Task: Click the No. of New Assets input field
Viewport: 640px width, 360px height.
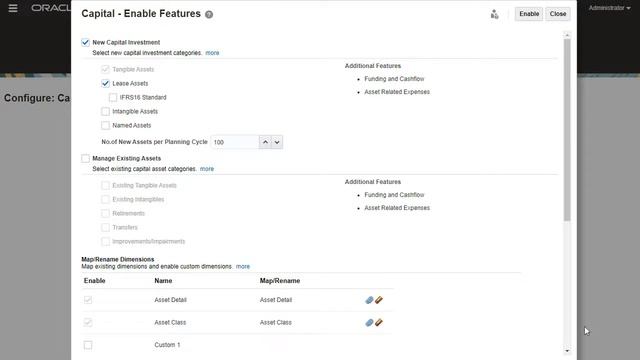Action: [x=235, y=142]
